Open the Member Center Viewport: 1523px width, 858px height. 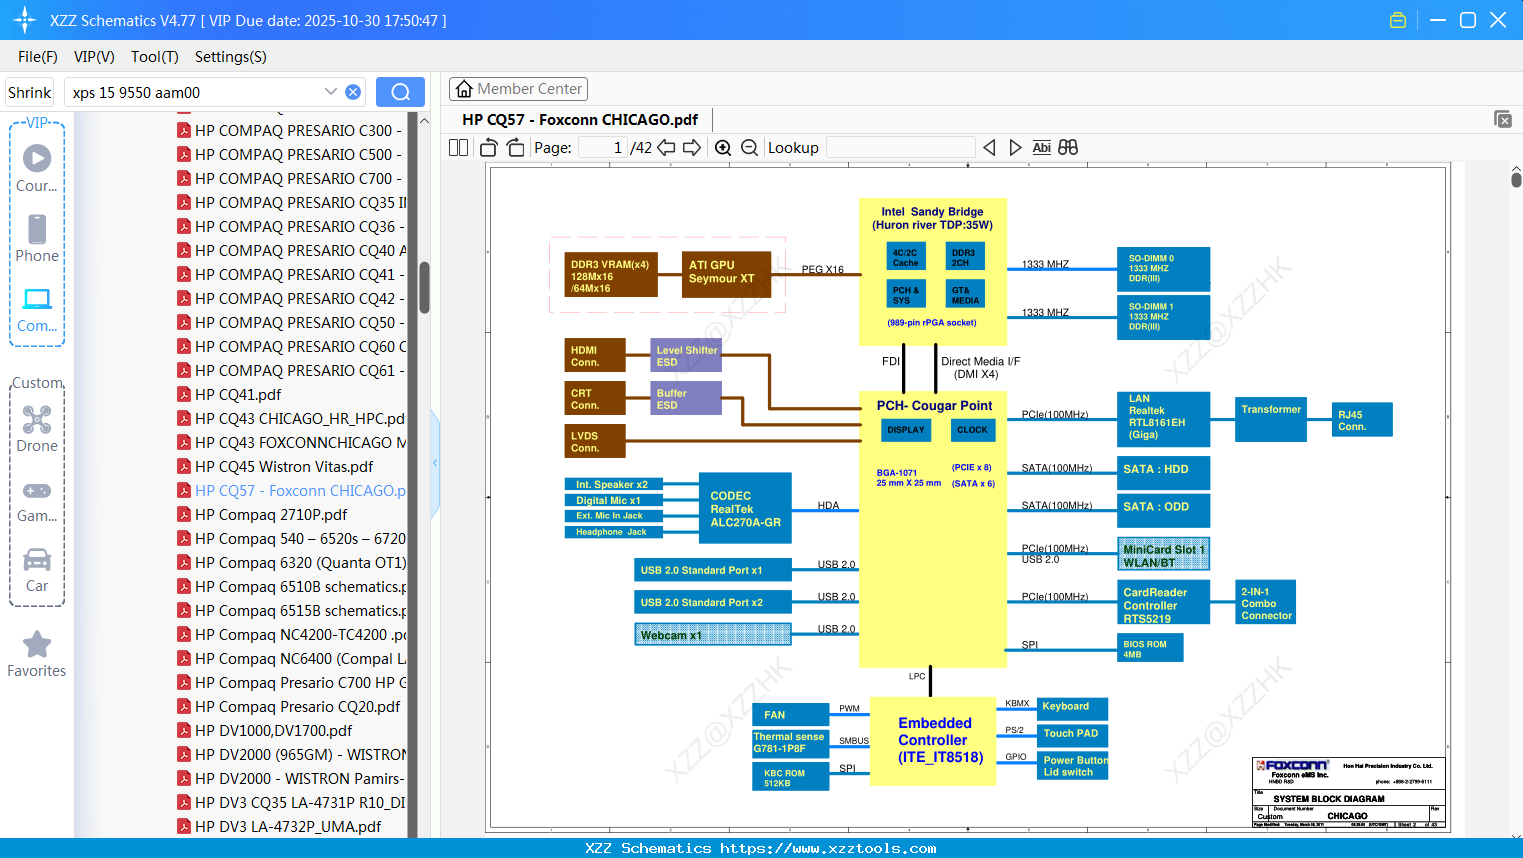[x=518, y=89]
